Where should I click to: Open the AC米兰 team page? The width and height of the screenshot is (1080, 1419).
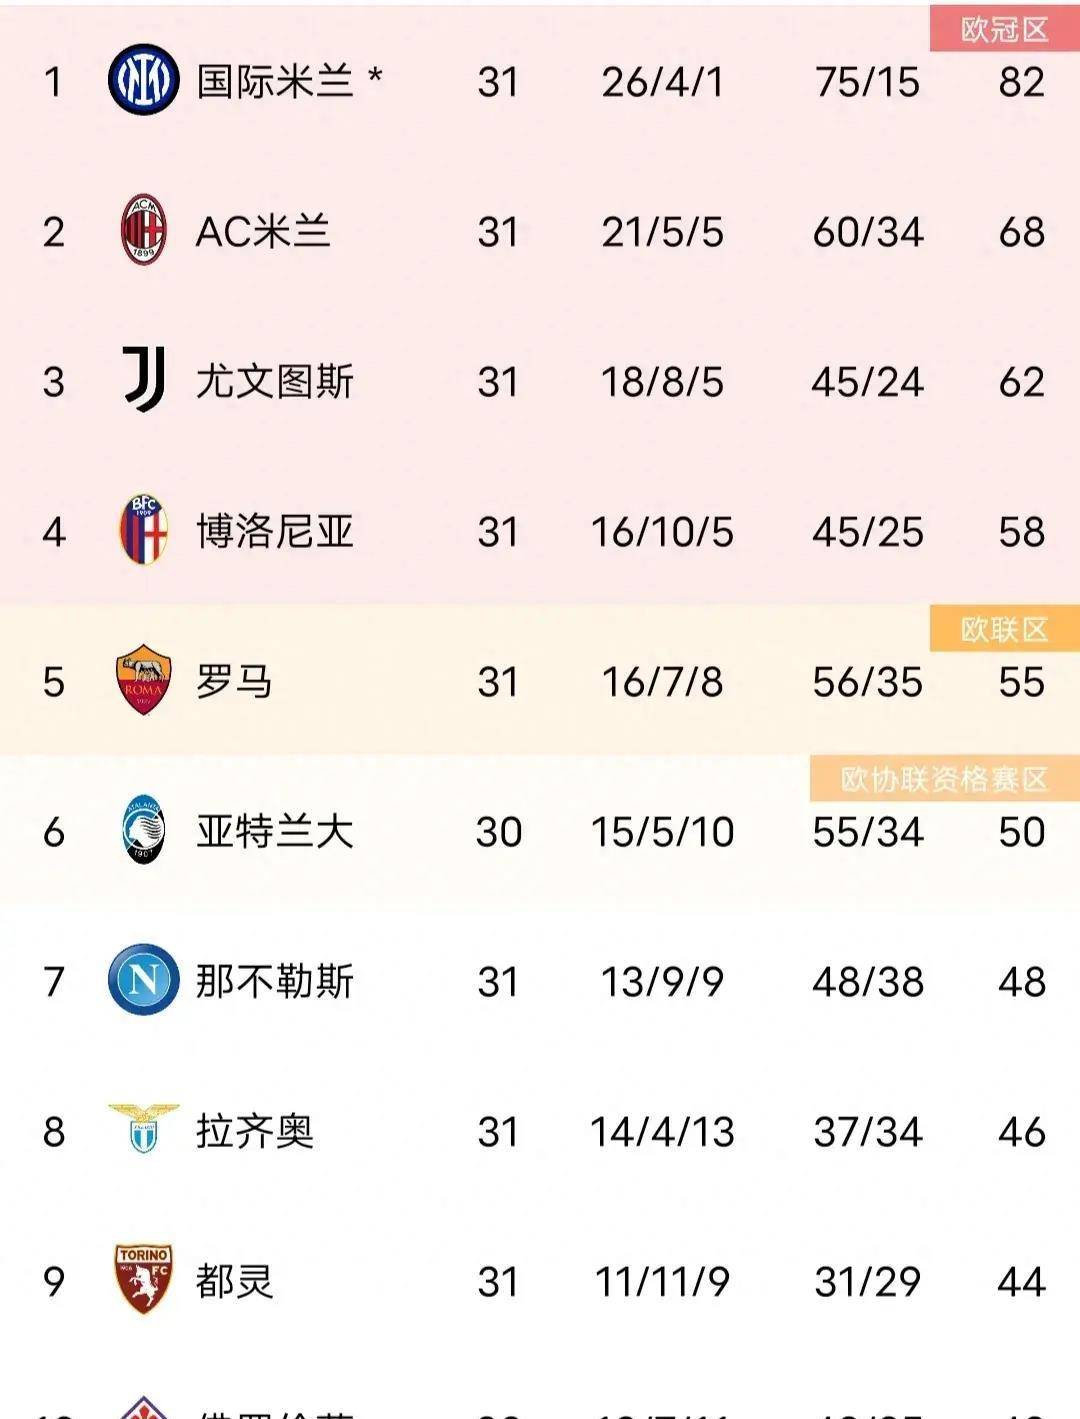click(263, 232)
